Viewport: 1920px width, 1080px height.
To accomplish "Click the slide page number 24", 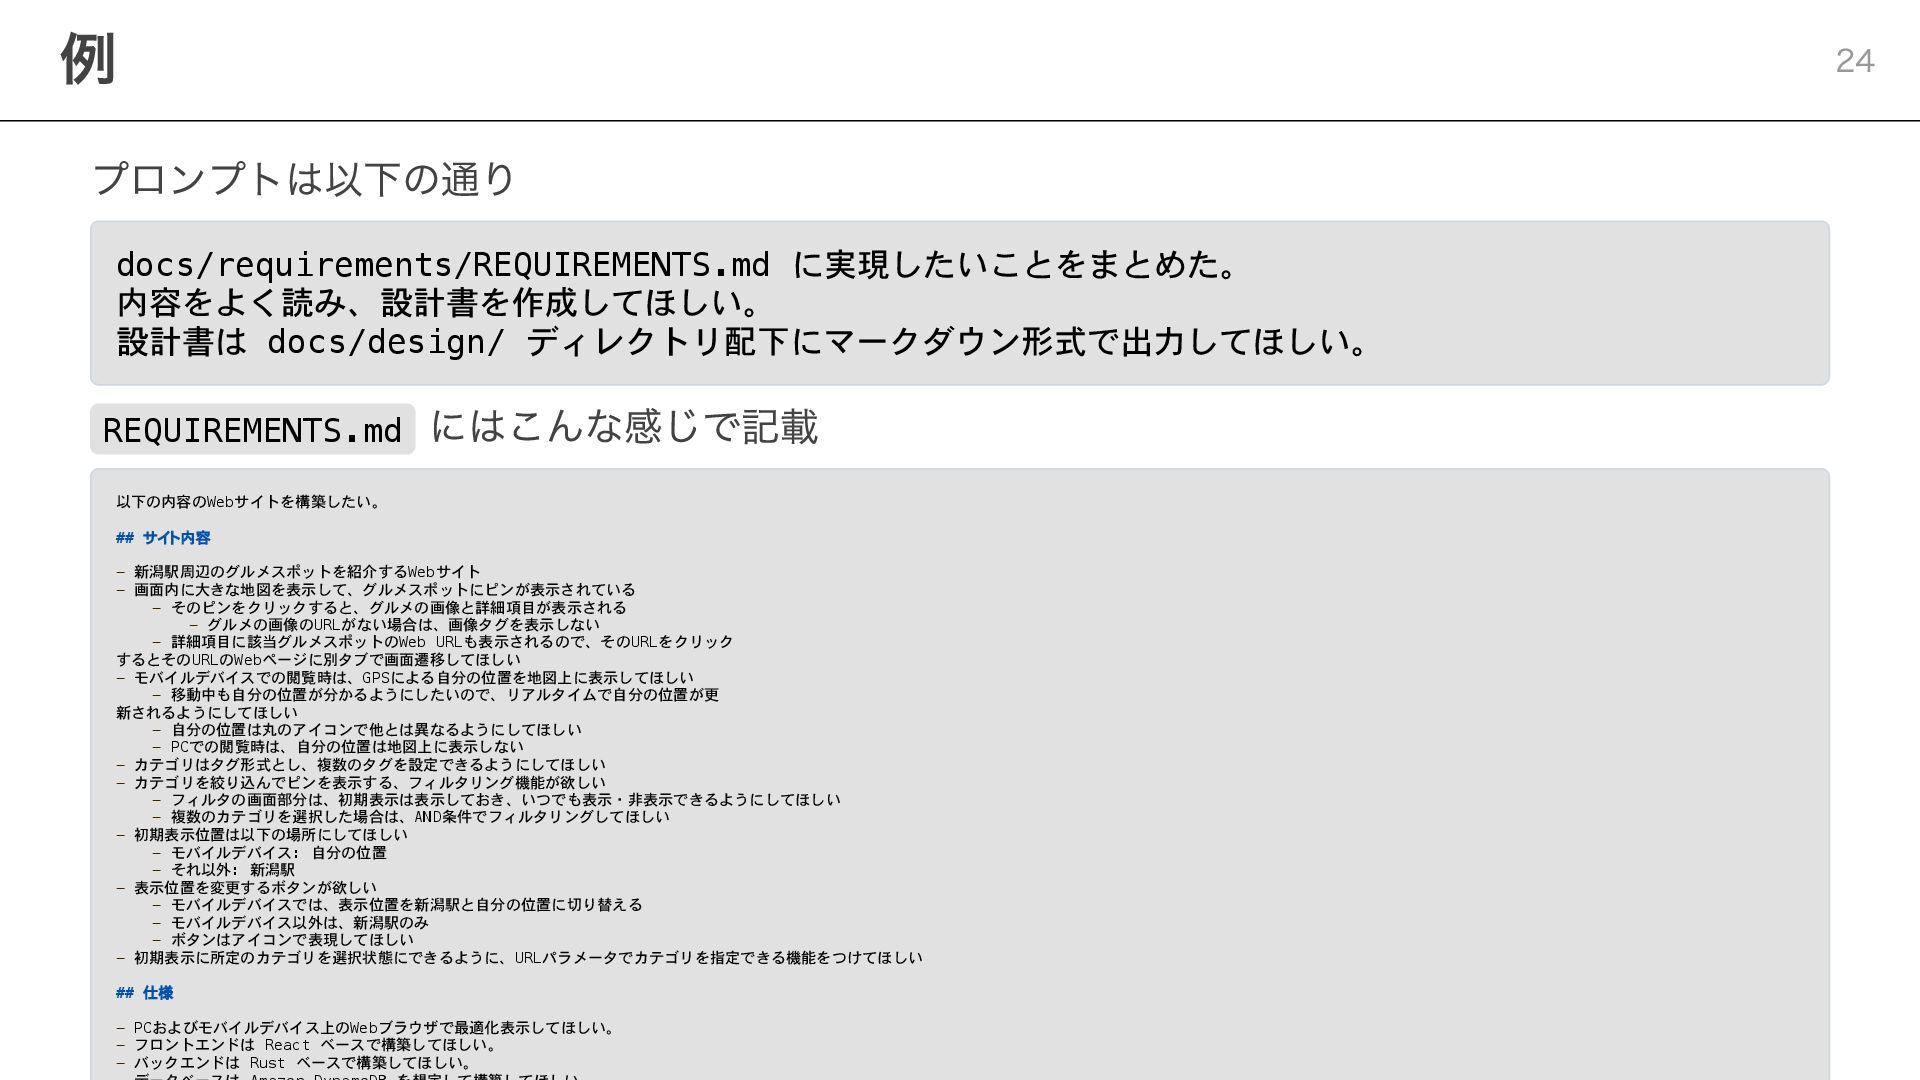I will click(1855, 61).
